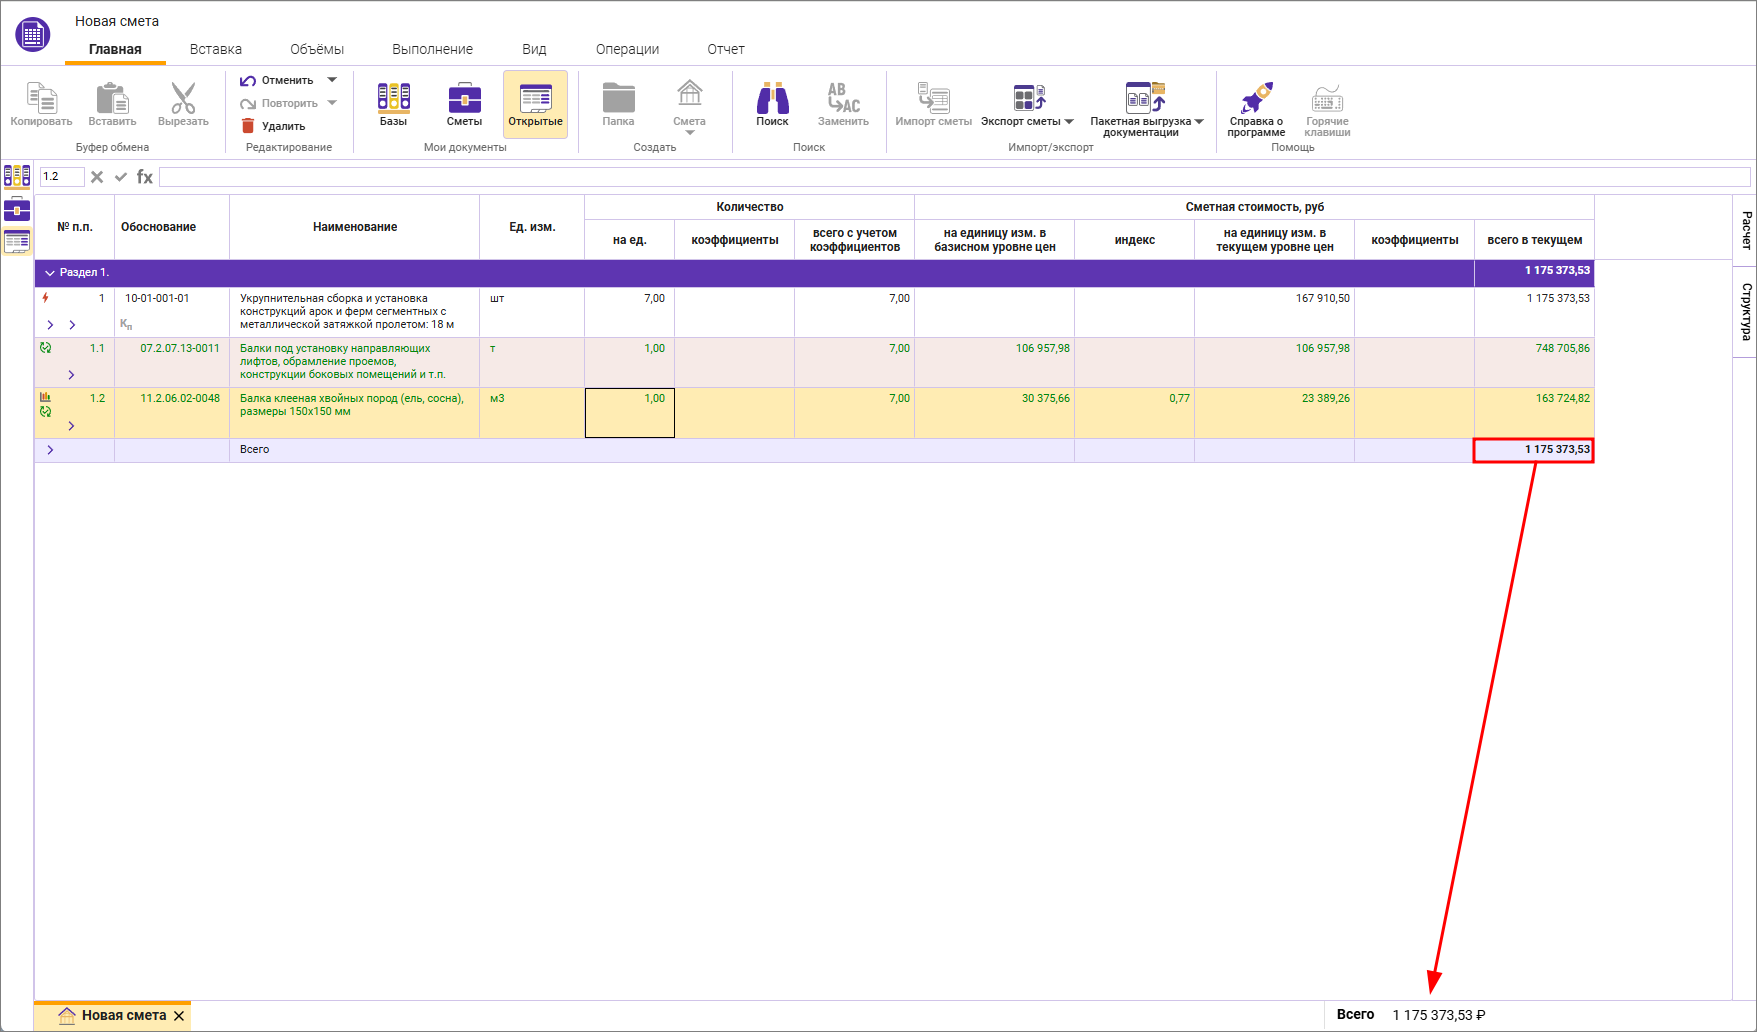Switch to the Объёмы ribbon tab

click(316, 49)
